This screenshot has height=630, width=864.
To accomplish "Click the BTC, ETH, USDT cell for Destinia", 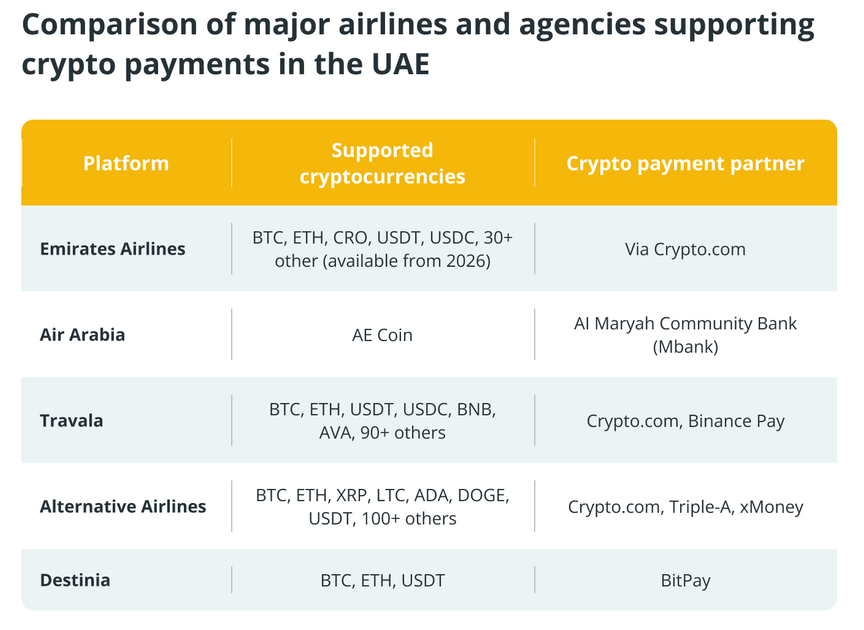I will [x=382, y=580].
